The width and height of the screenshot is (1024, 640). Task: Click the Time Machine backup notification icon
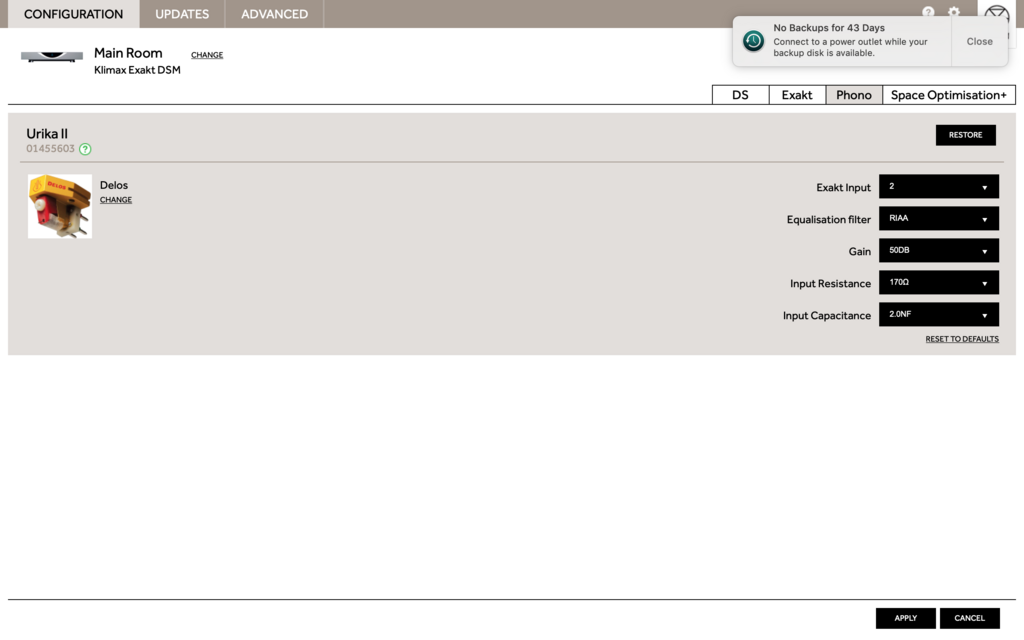click(x=753, y=40)
